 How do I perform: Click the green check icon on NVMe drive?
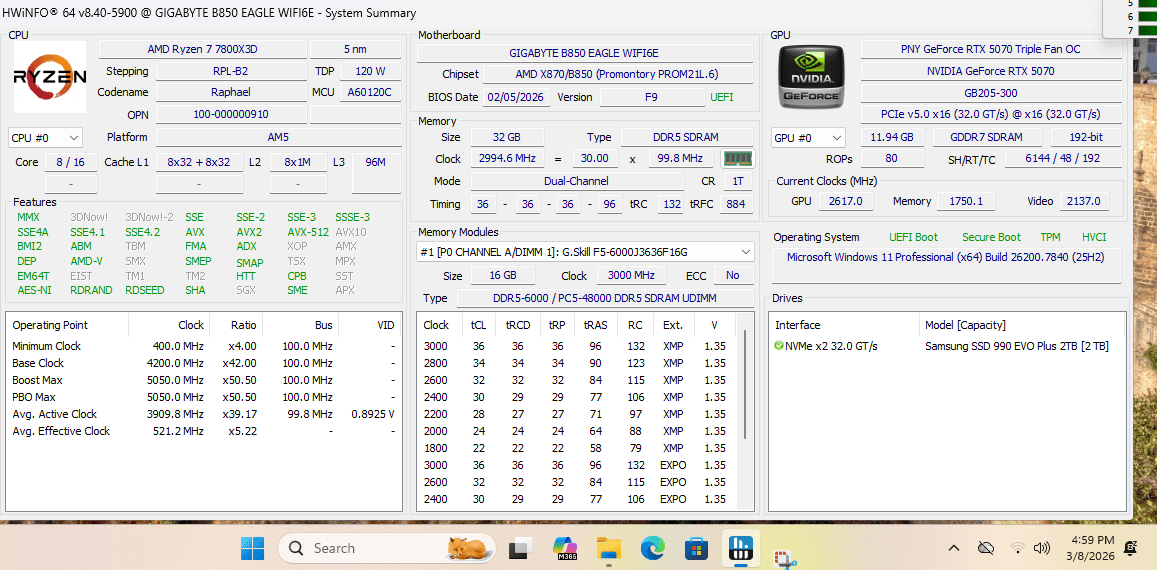point(779,346)
